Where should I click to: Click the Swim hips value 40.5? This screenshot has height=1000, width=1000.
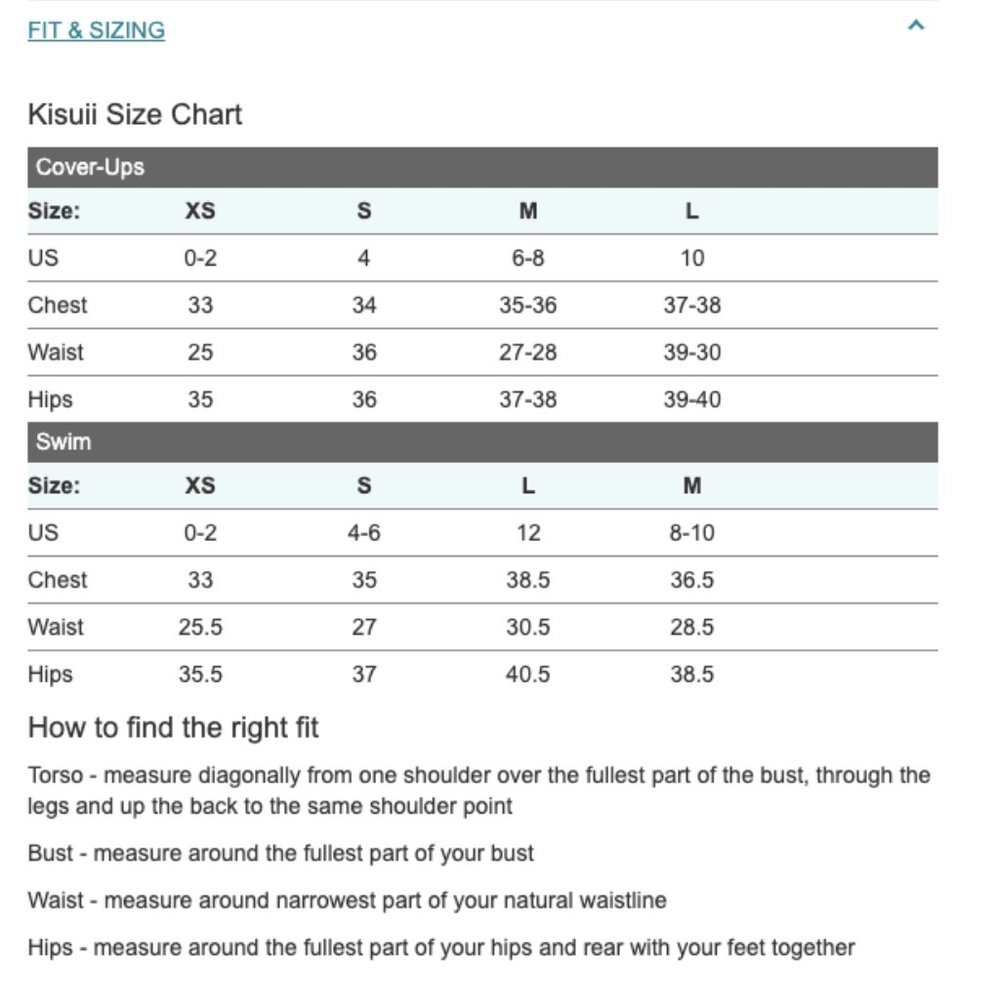(x=528, y=674)
